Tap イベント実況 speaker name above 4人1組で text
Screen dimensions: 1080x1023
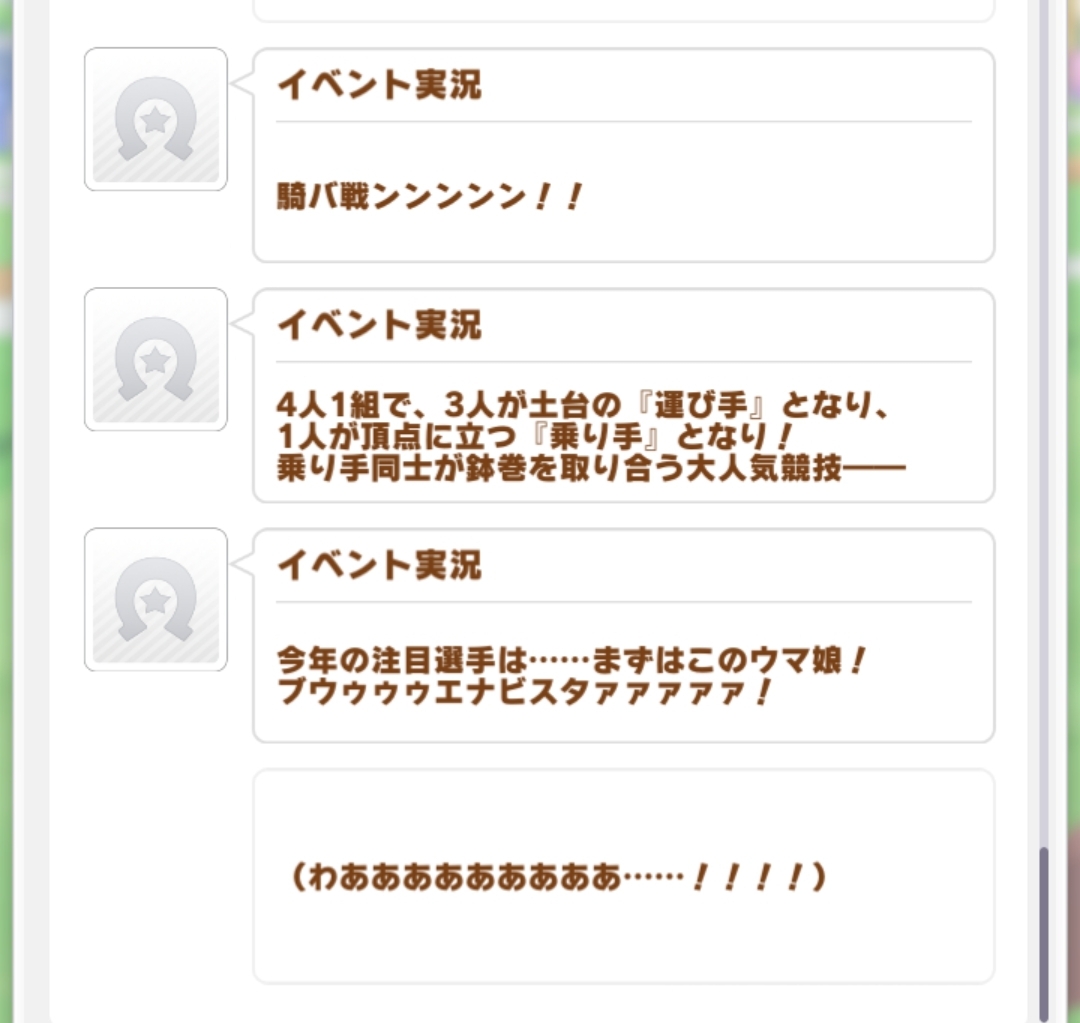click(379, 326)
